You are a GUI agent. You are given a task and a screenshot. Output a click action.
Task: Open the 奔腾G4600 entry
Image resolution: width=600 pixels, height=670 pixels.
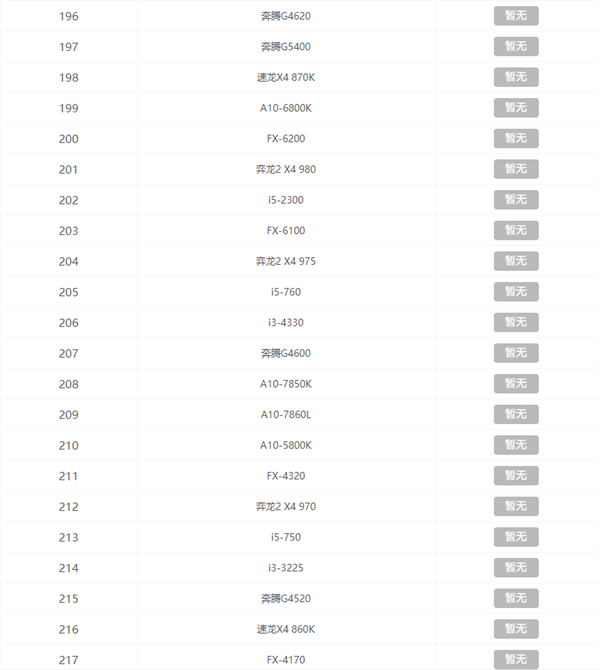tap(286, 353)
